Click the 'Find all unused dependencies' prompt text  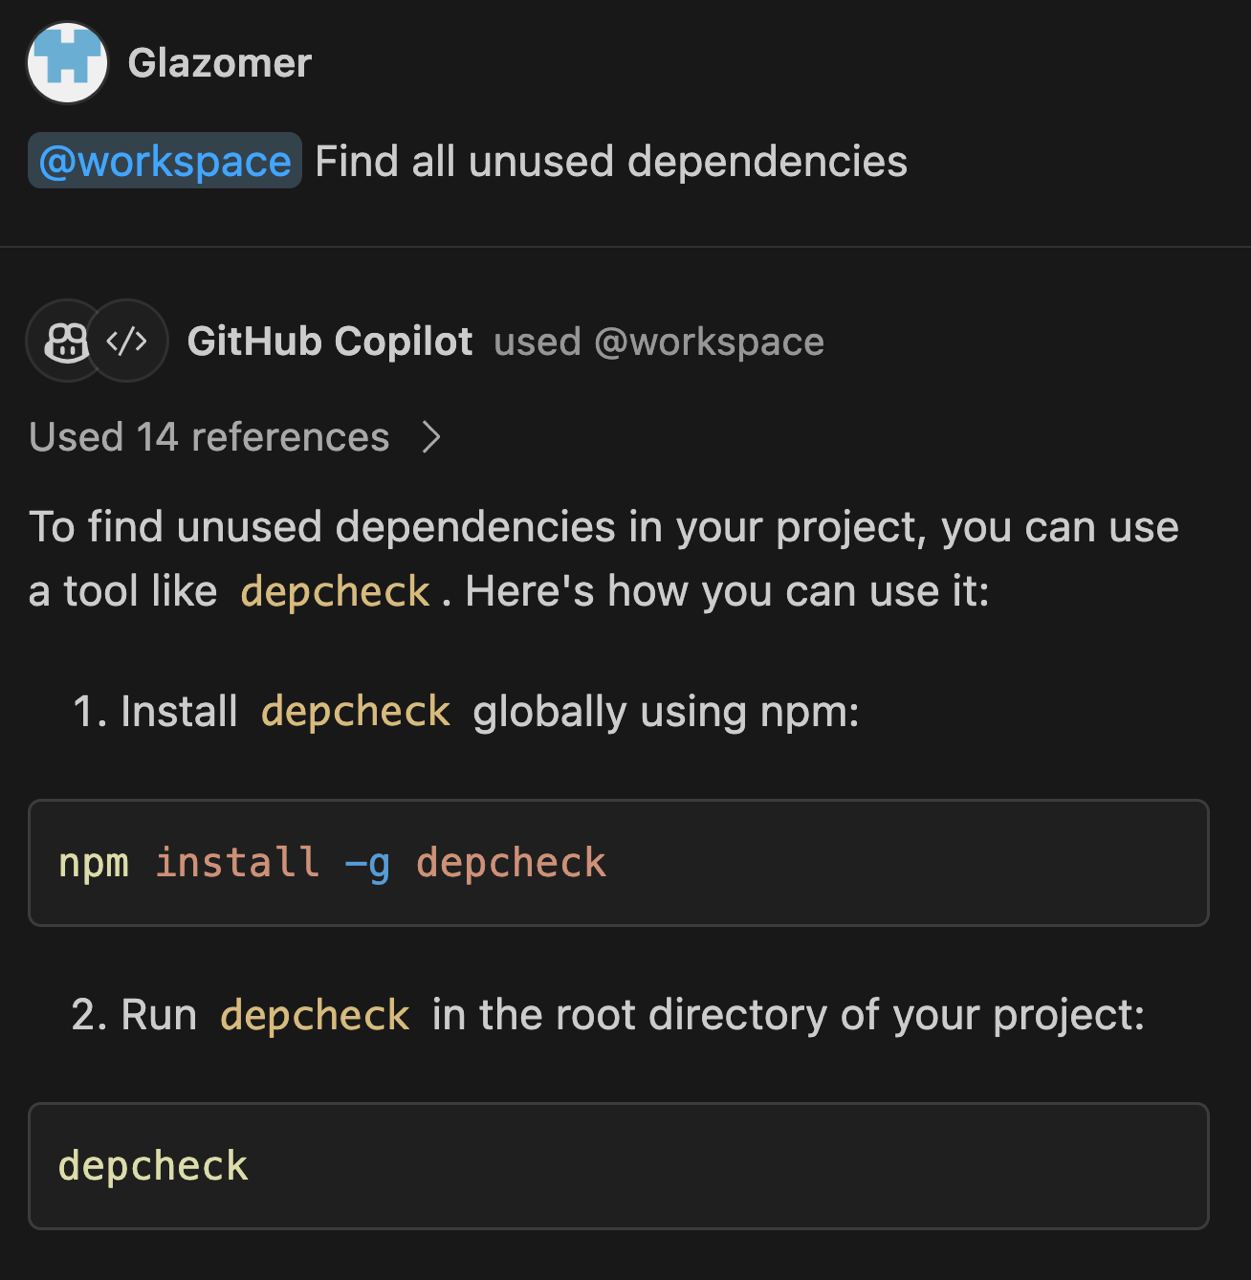[x=611, y=161]
